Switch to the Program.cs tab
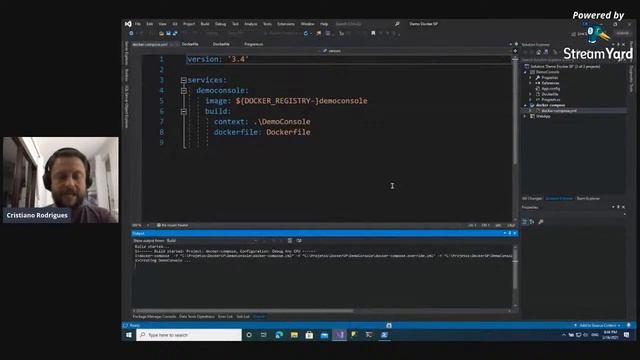This screenshot has height=360, width=640. (254, 44)
